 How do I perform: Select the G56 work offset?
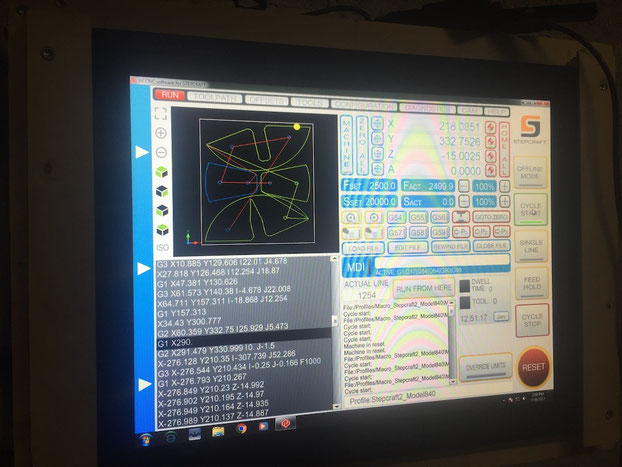click(440, 217)
